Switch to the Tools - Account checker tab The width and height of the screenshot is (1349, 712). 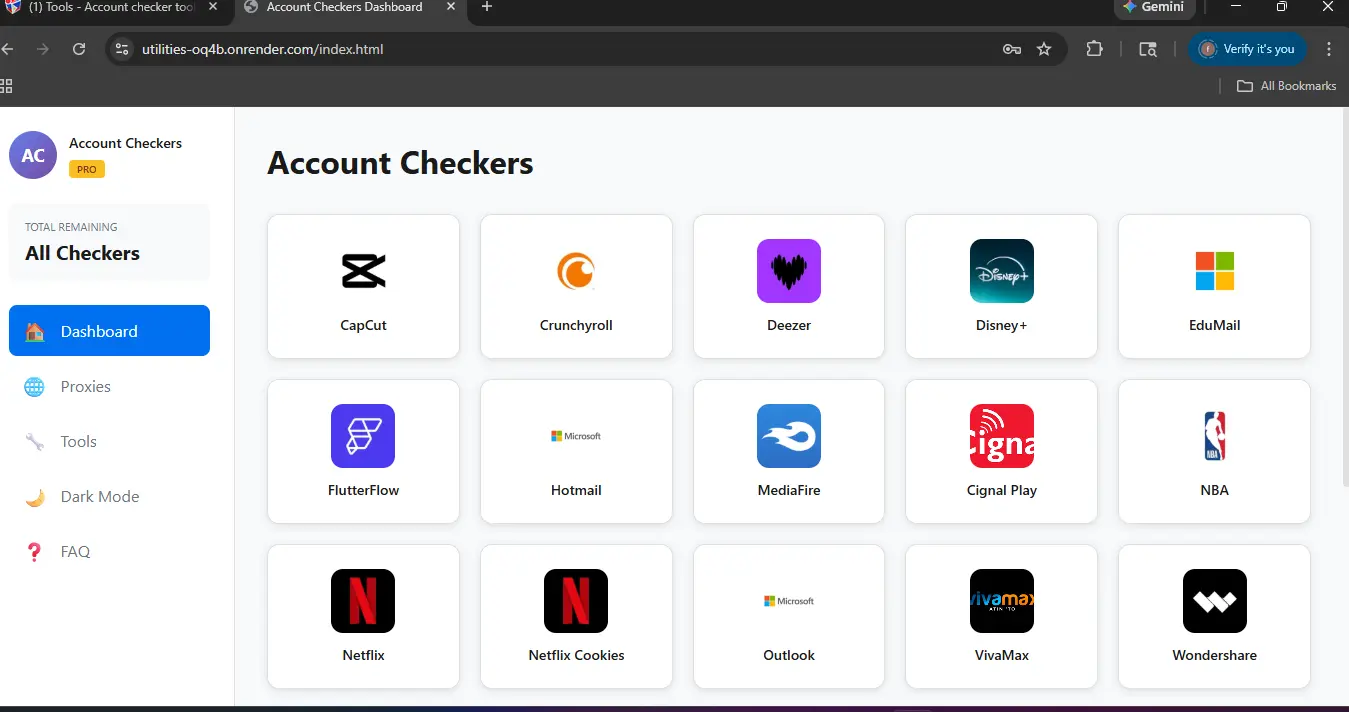(110, 7)
